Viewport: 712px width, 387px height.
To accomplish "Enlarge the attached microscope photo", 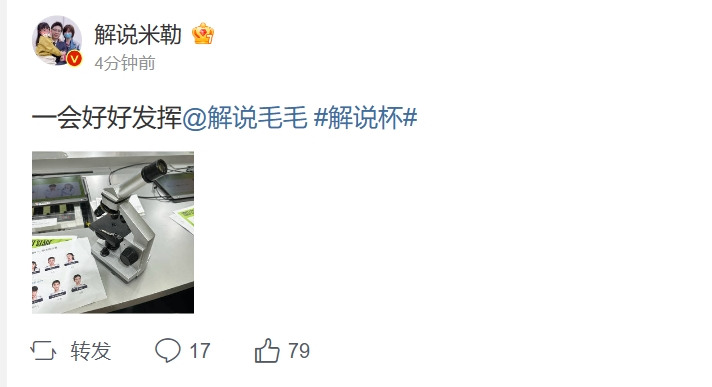I will pos(113,232).
